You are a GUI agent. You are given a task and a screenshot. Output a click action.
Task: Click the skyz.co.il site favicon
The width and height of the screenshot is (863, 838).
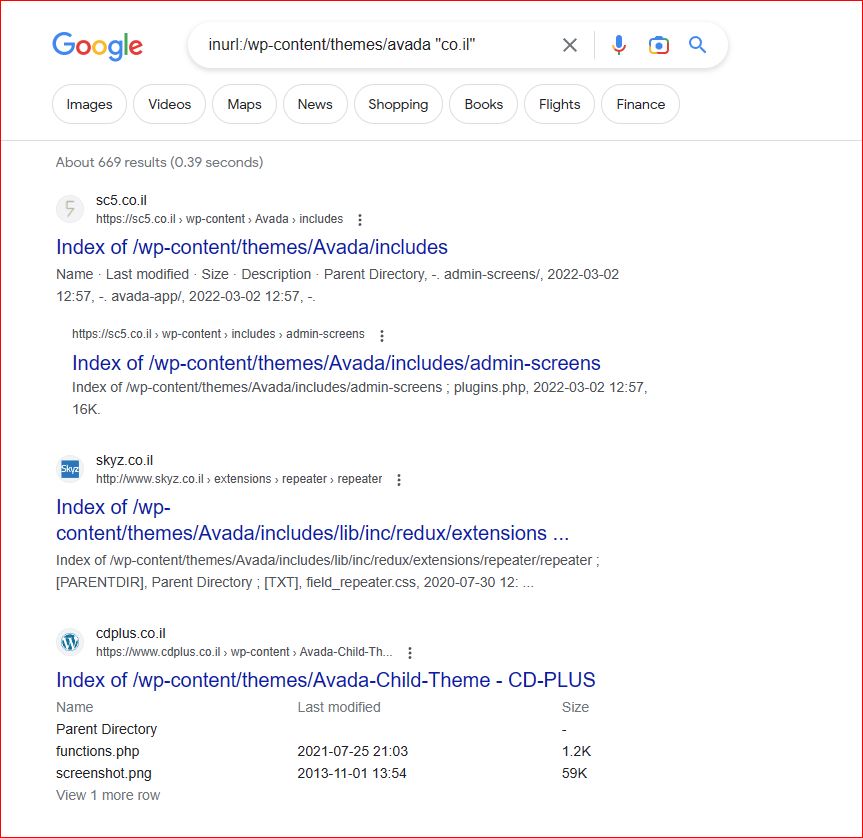(70, 469)
